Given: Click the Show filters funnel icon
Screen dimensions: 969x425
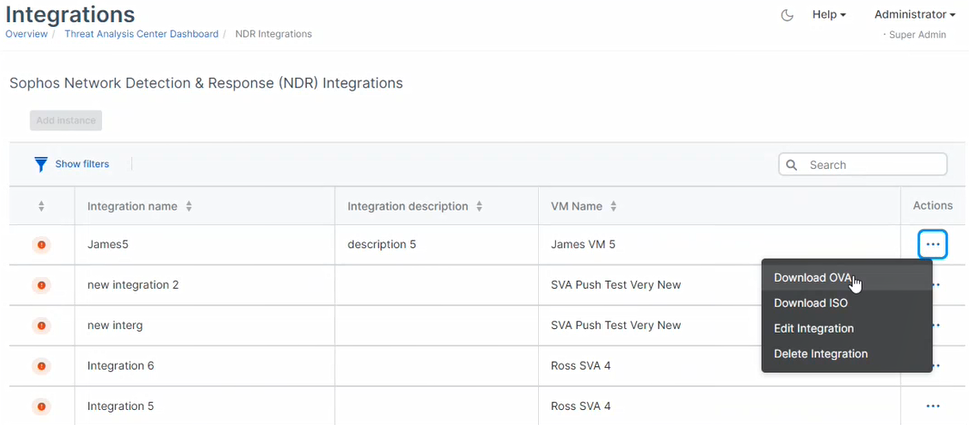Looking at the screenshot, I should coord(41,164).
